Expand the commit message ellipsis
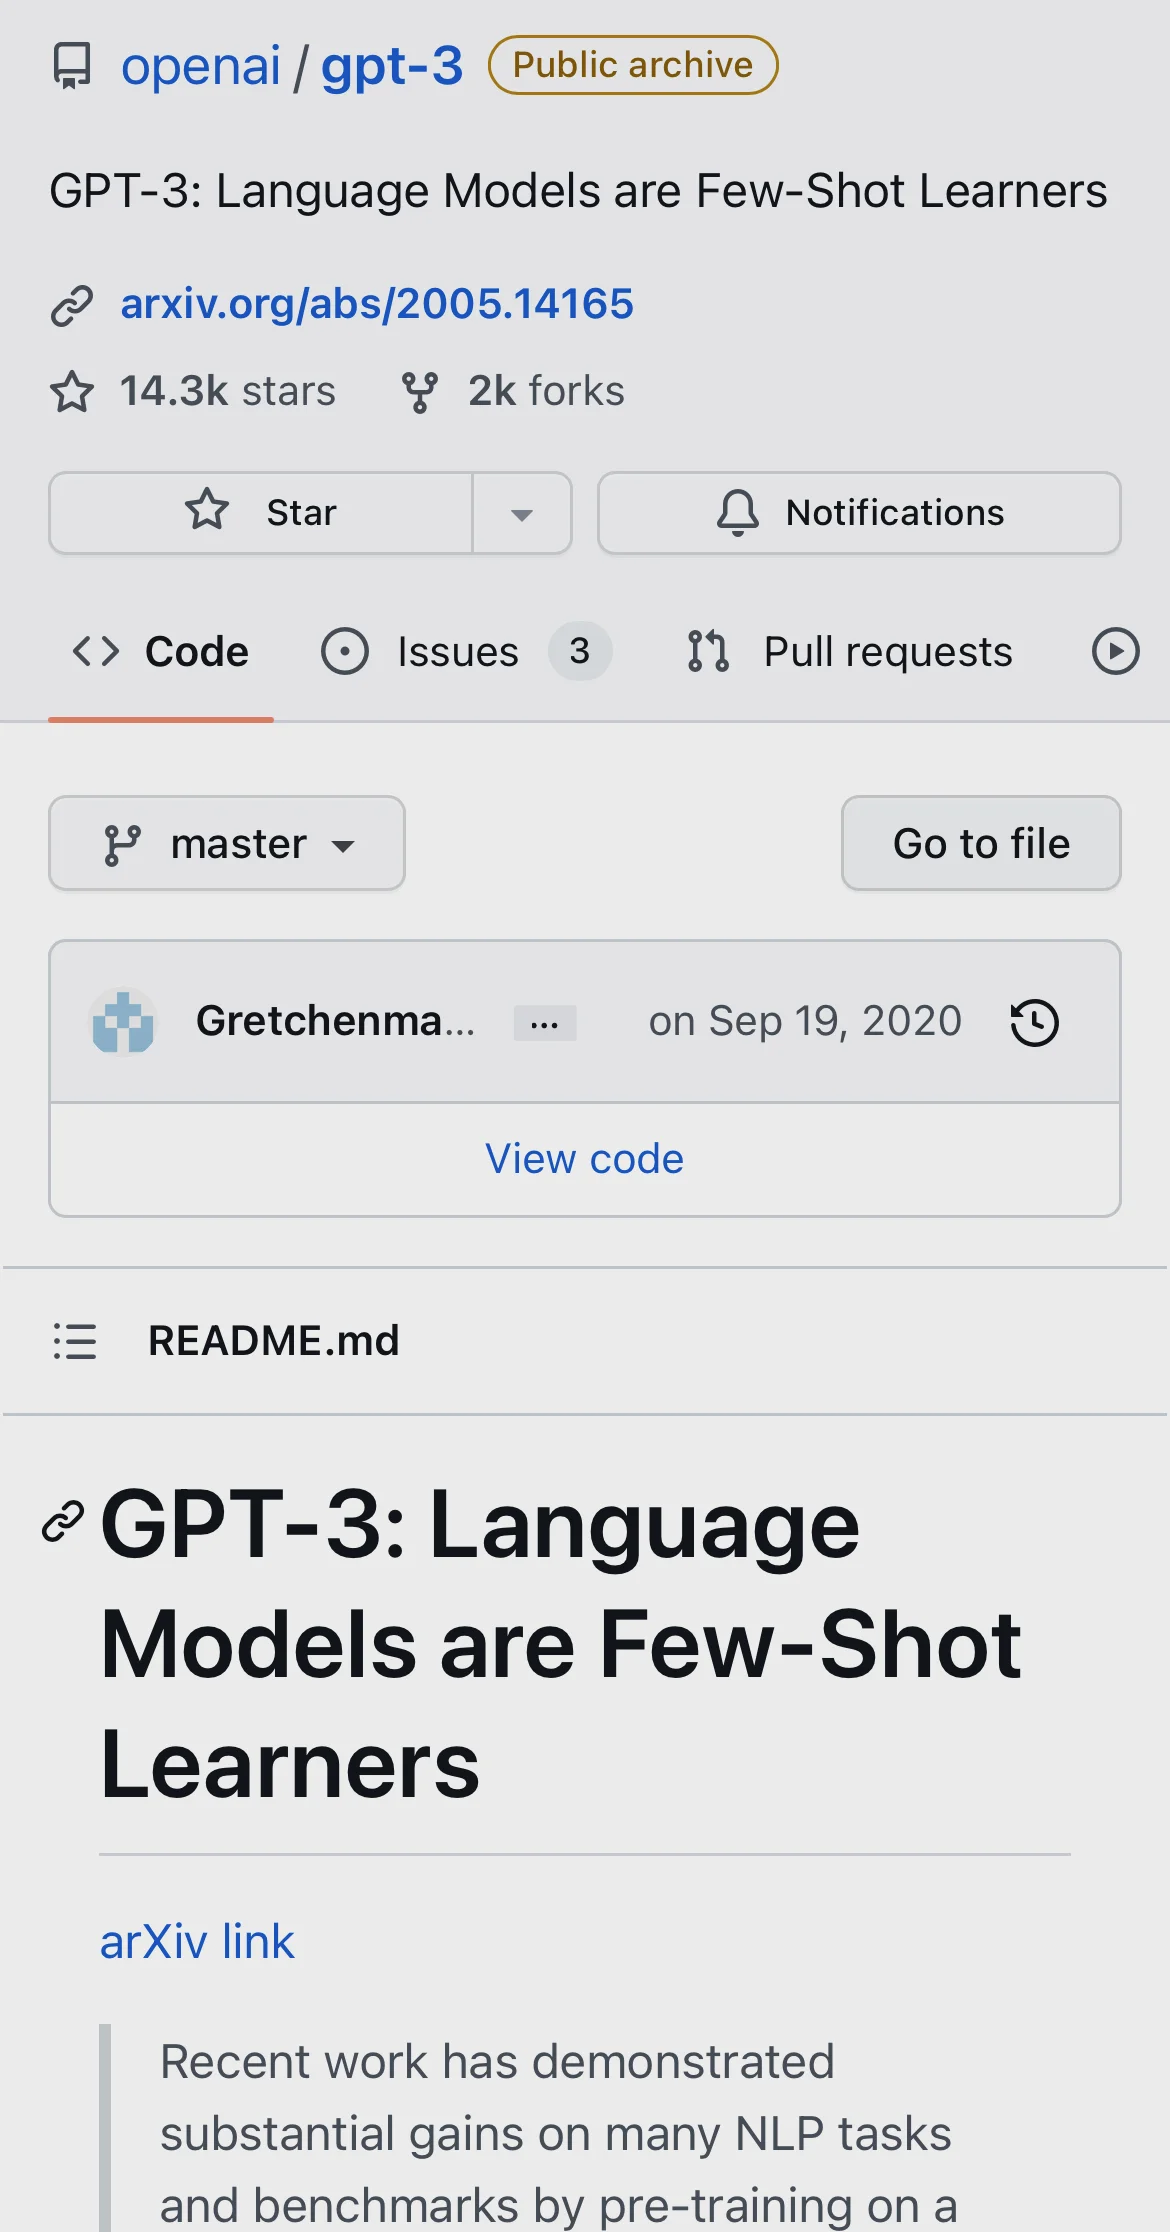 (545, 1023)
